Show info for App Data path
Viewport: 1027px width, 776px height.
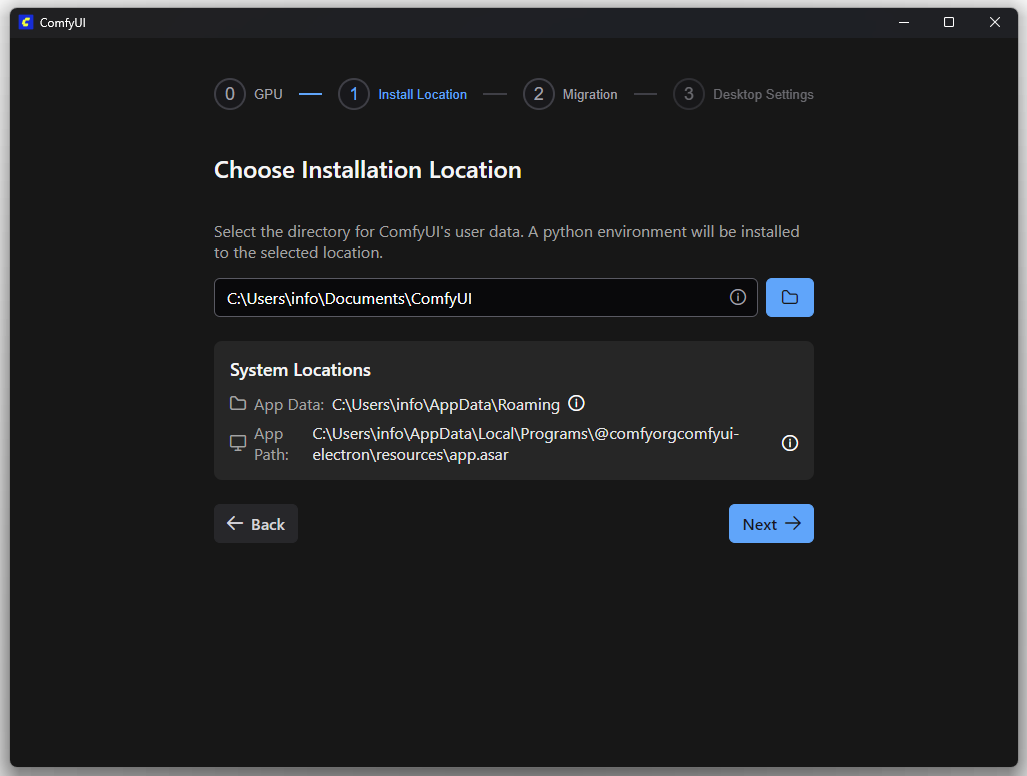click(576, 403)
